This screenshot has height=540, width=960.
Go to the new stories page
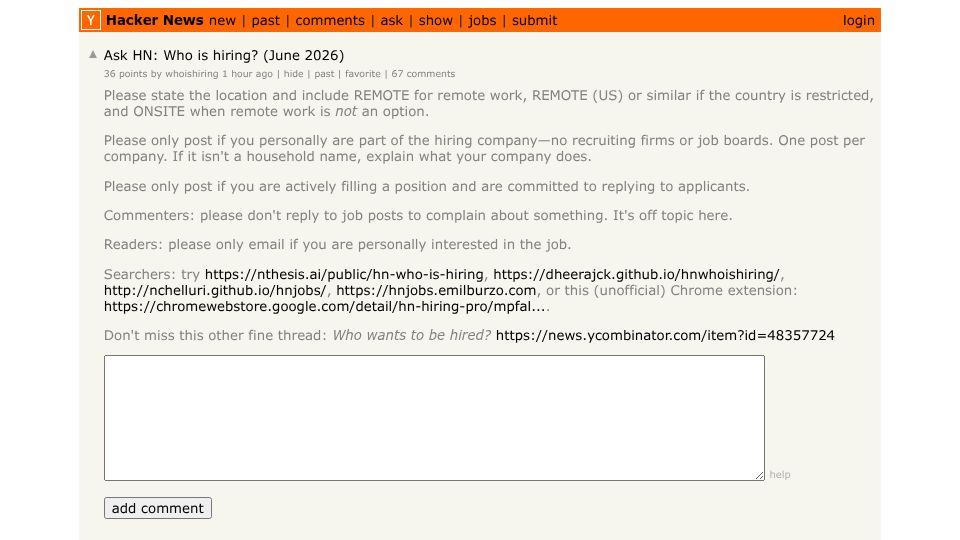(x=222, y=21)
